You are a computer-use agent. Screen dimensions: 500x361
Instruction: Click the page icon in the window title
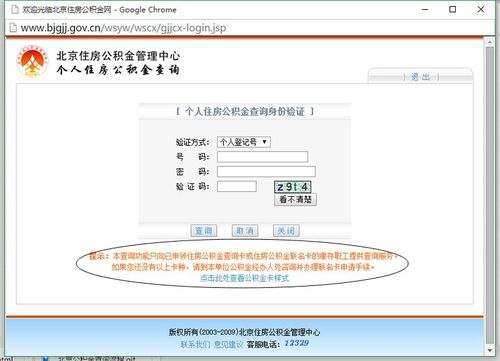(15, 9)
